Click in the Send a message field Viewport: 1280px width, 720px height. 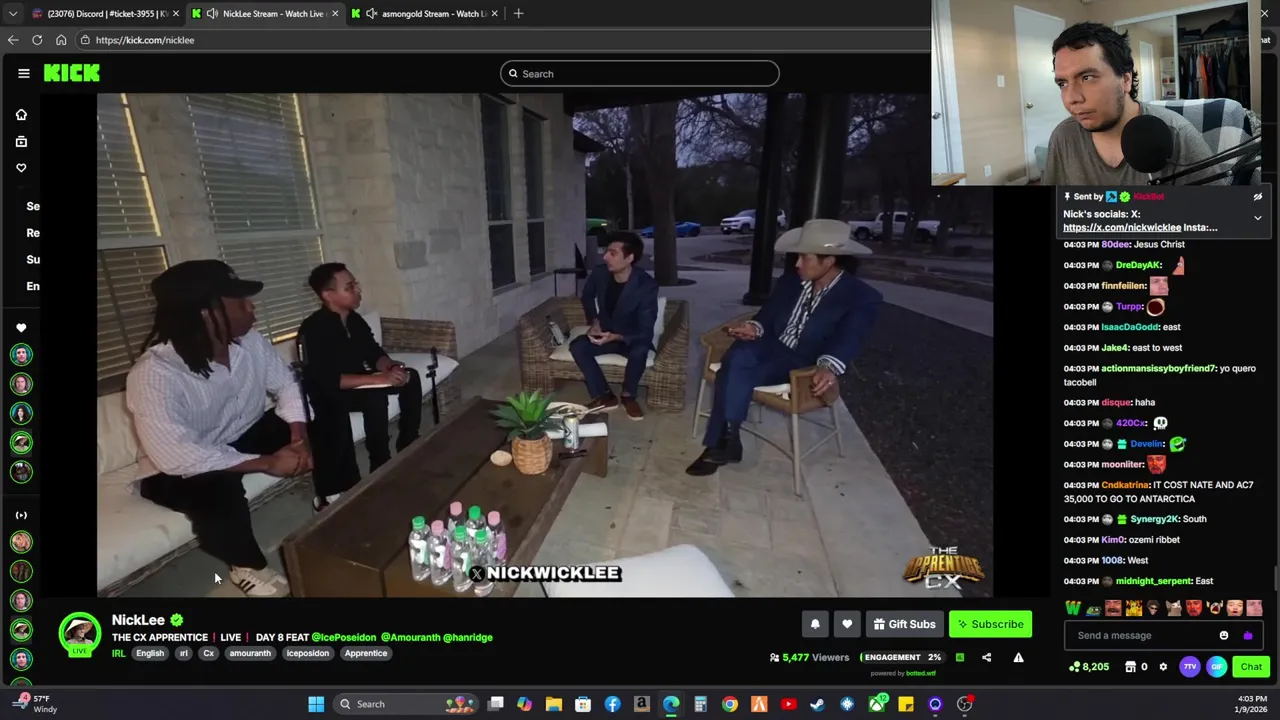click(1140, 635)
